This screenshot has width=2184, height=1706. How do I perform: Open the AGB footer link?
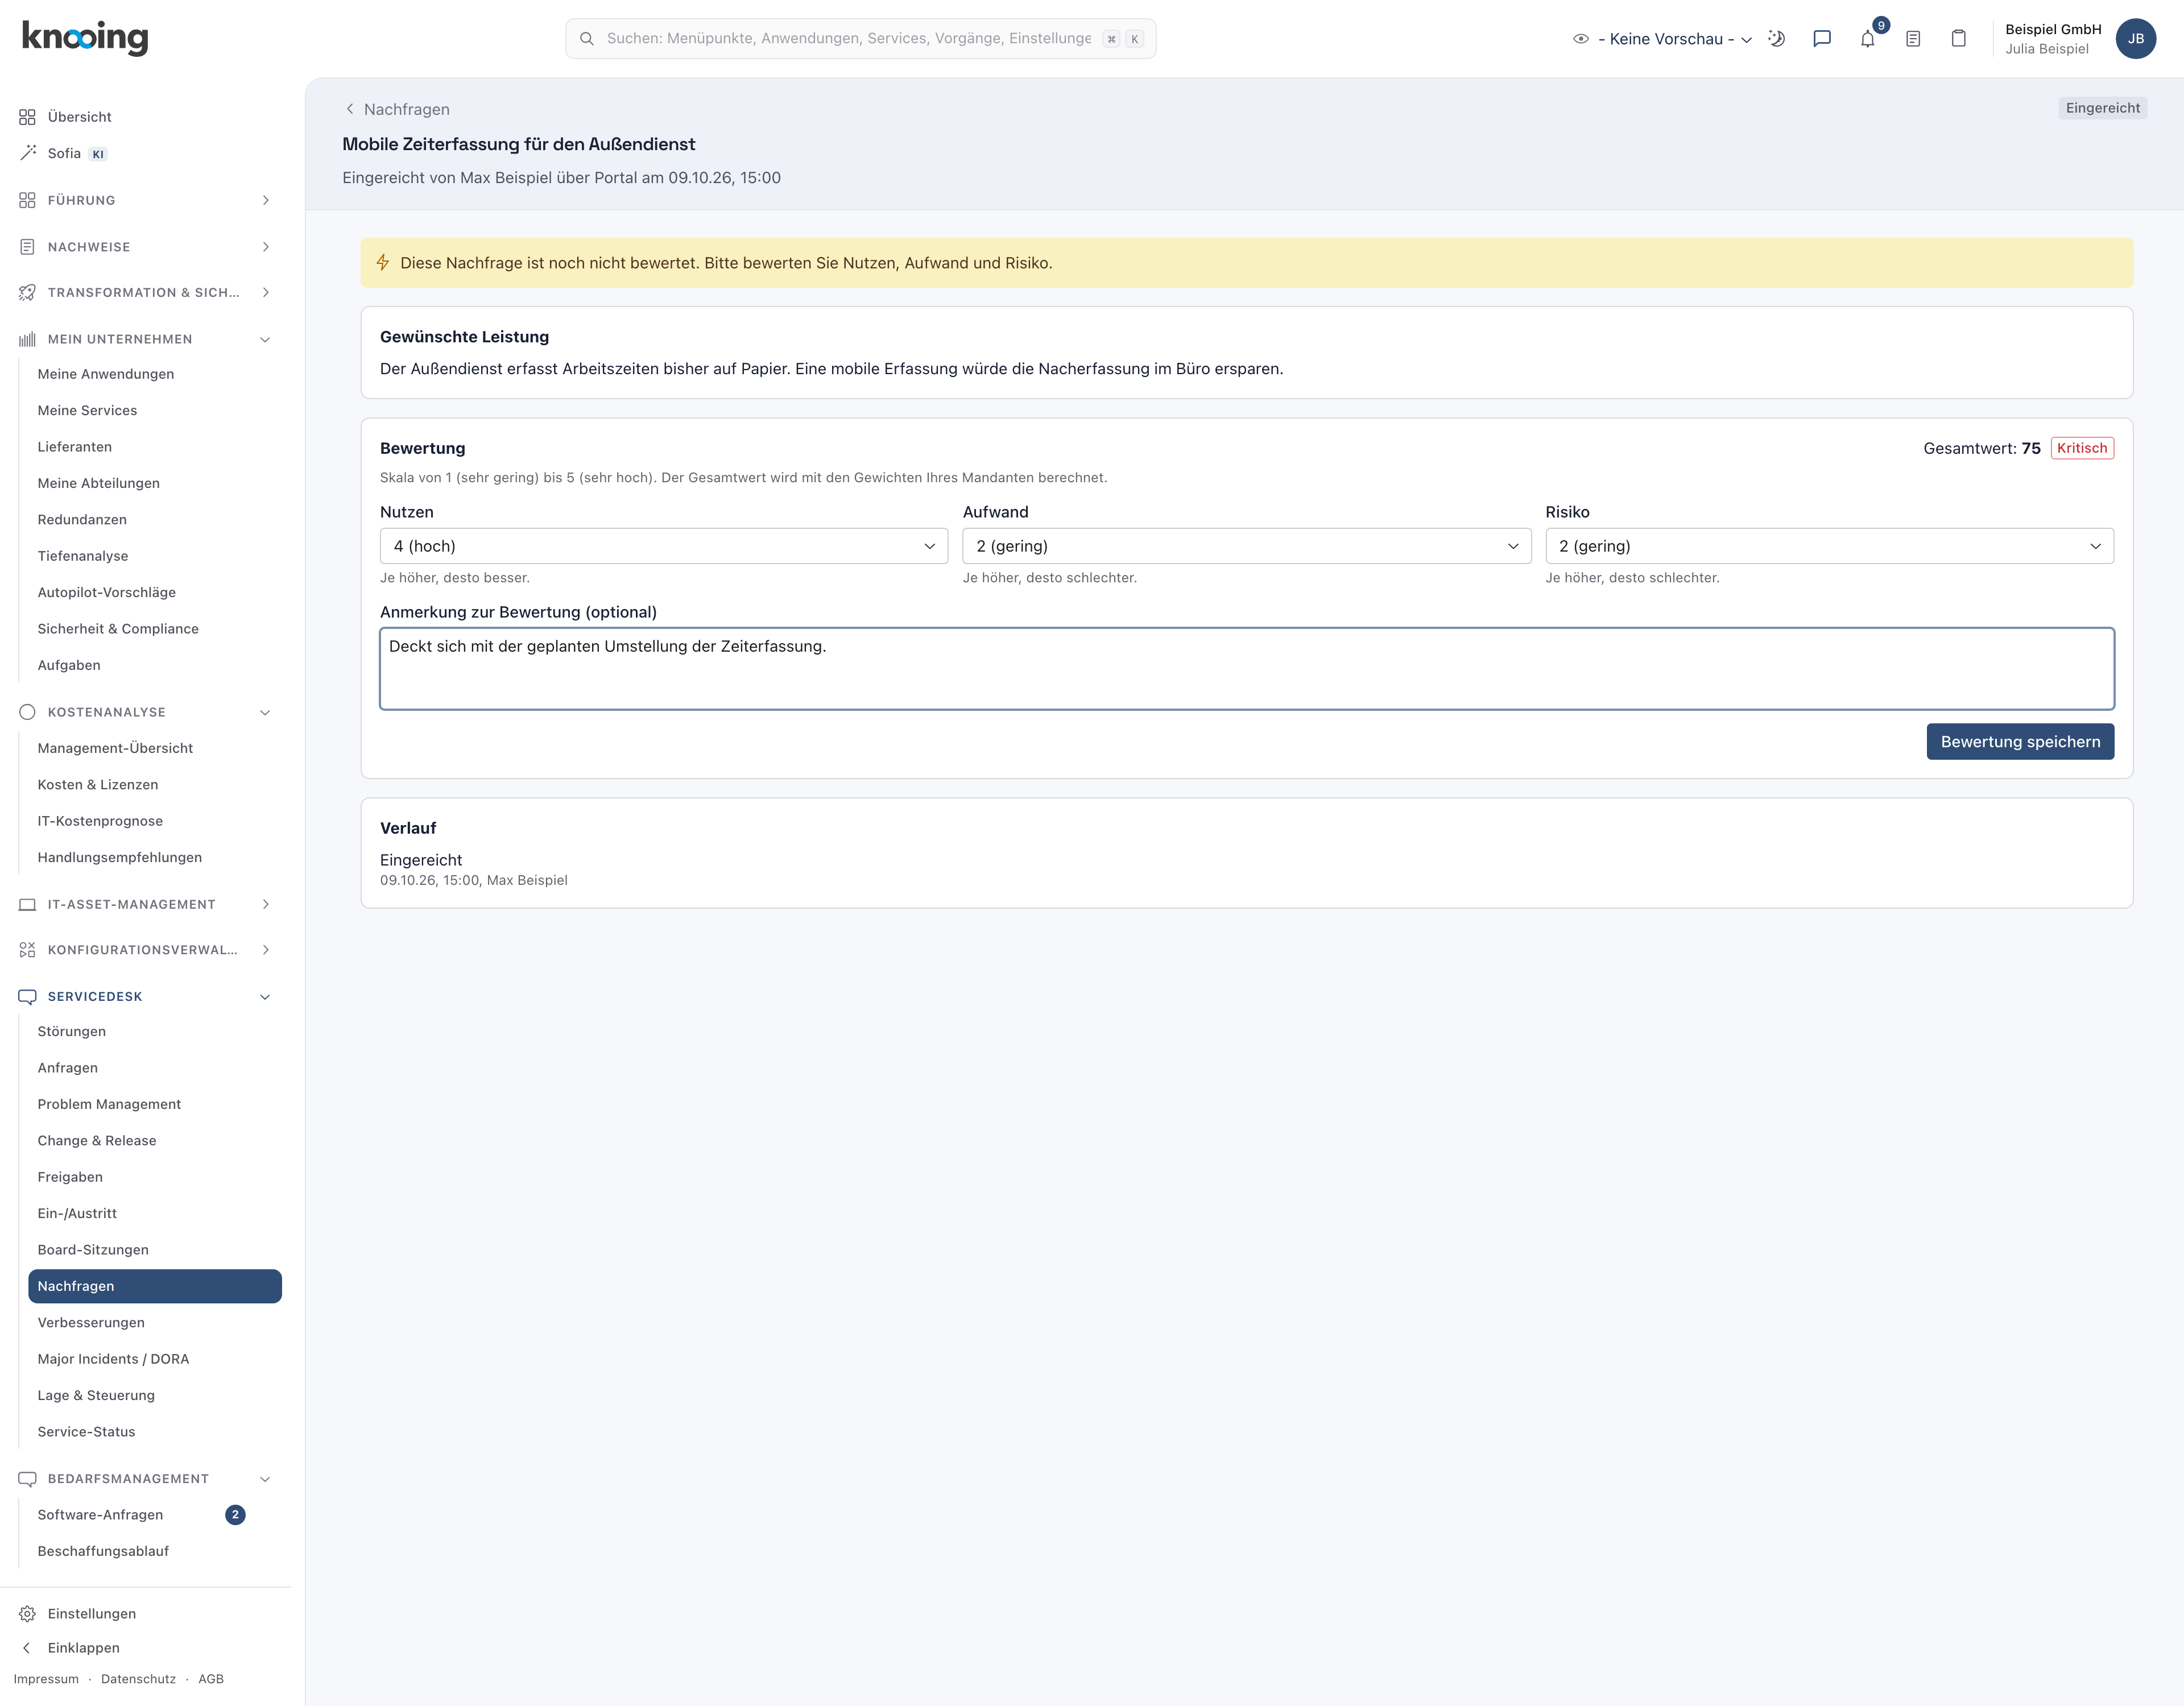coord(211,1678)
